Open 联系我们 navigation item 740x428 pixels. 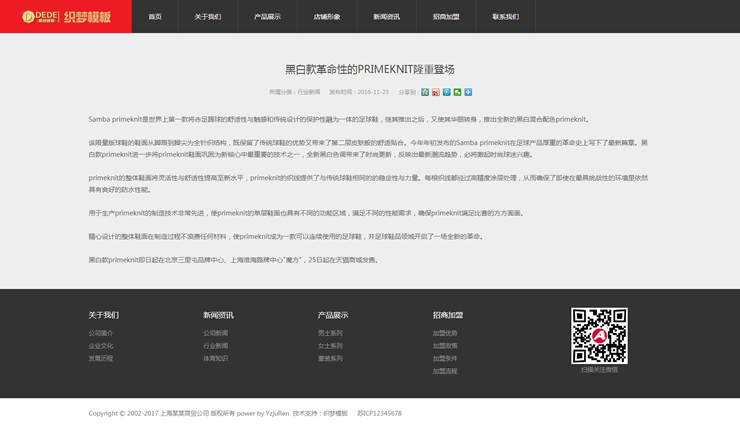[x=505, y=17]
